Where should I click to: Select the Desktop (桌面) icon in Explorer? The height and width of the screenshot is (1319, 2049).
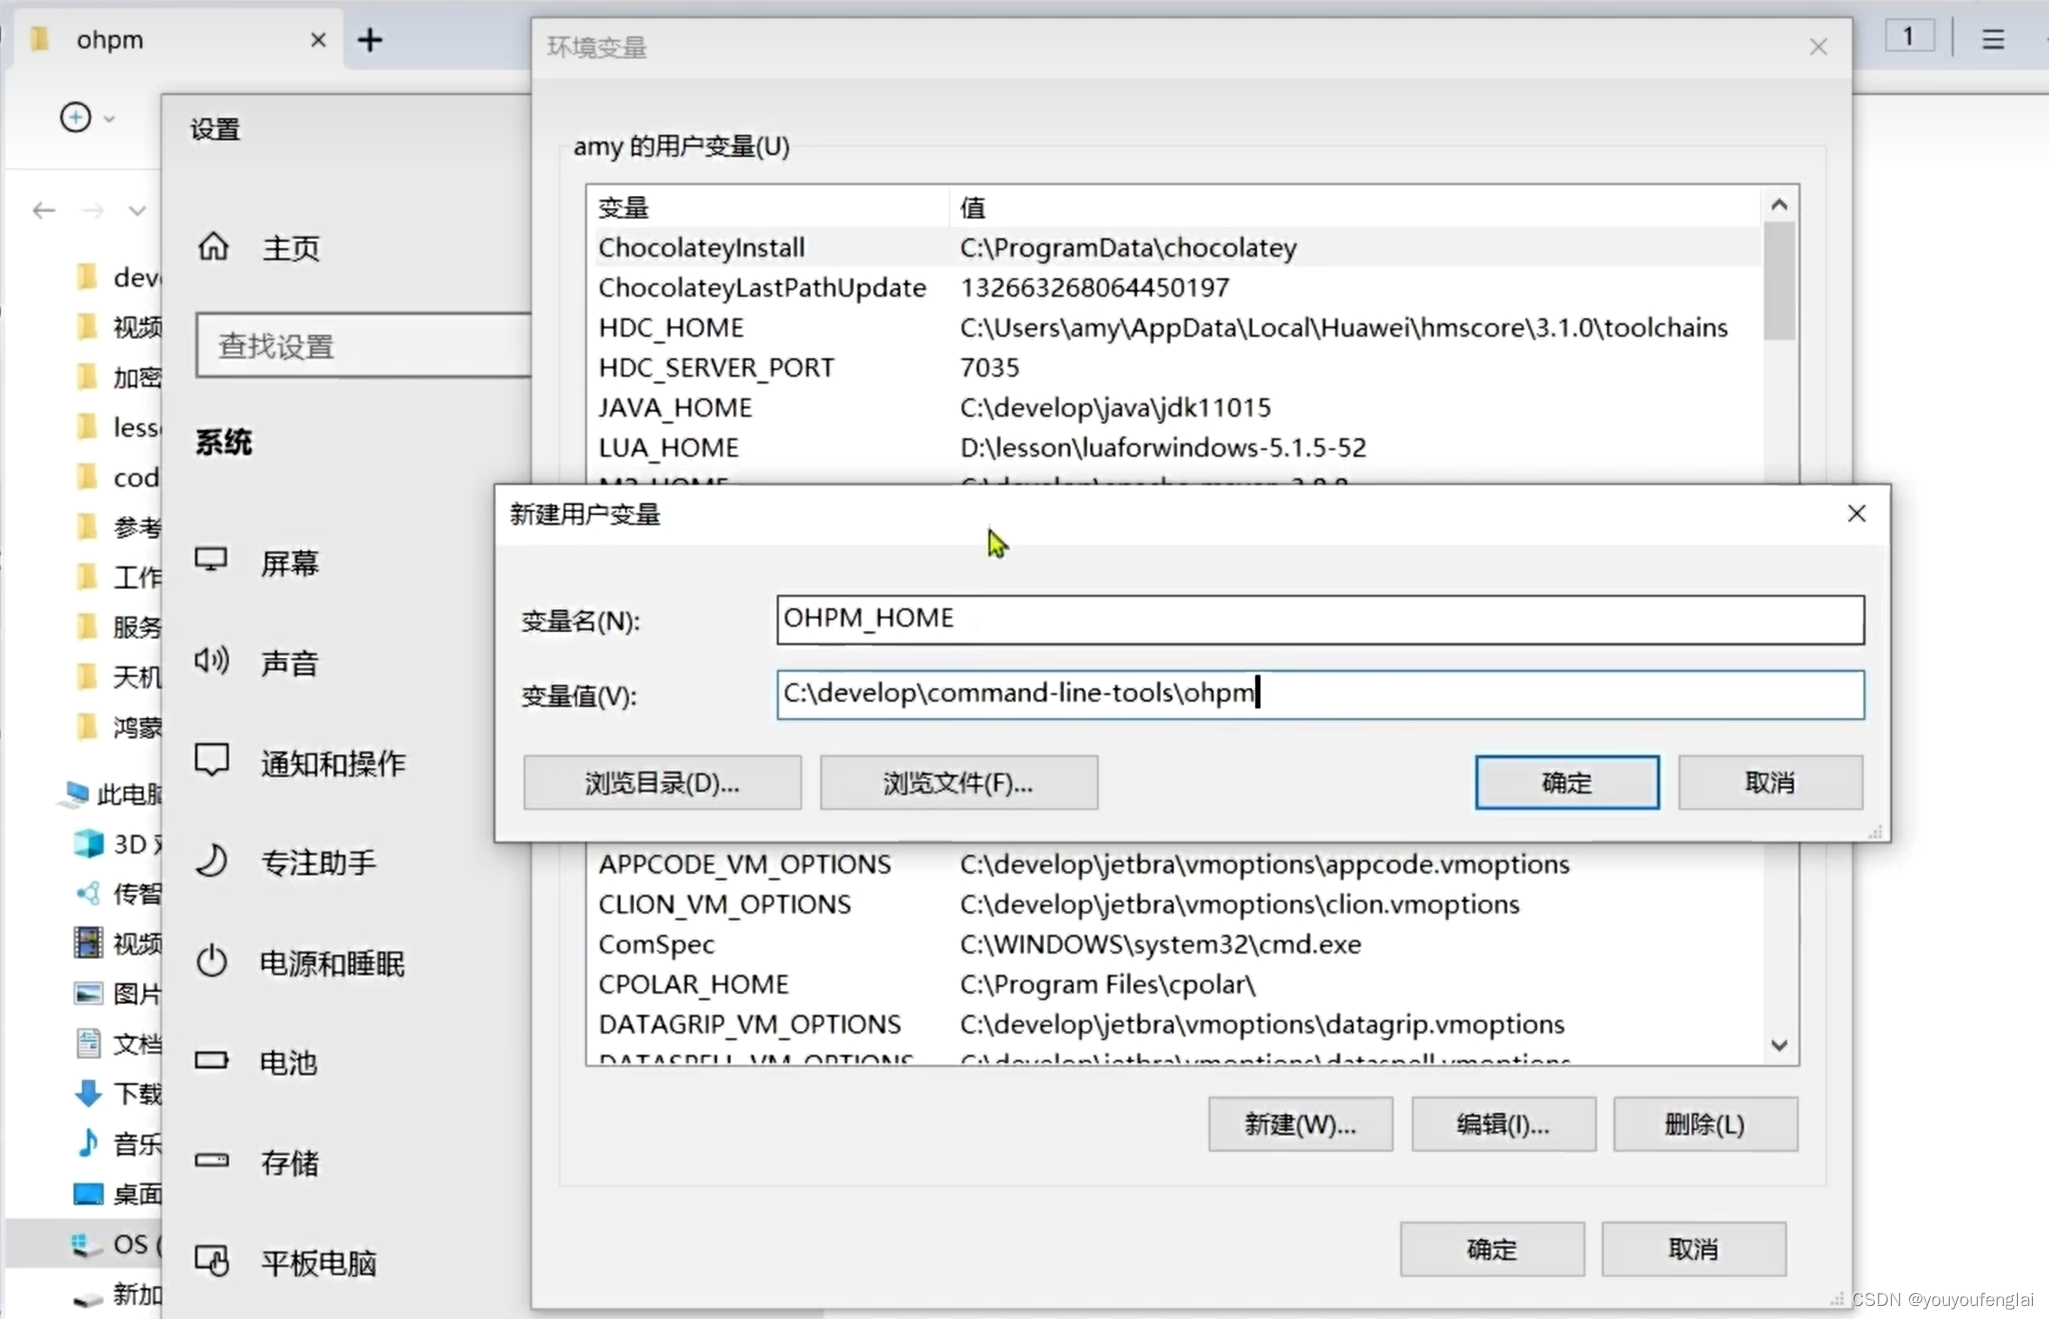click(x=88, y=1193)
